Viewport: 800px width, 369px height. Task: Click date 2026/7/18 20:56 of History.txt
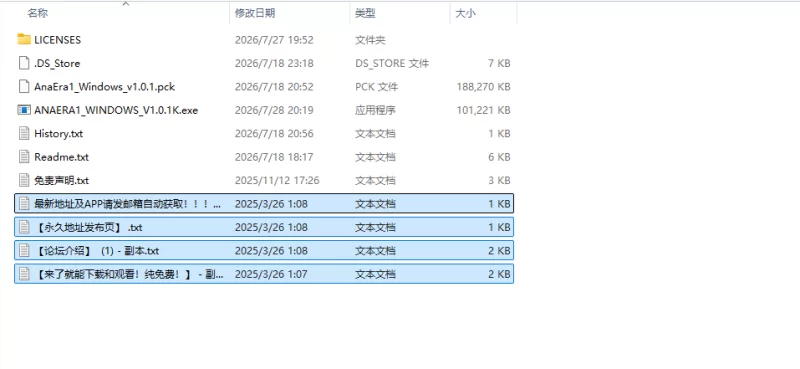pyautogui.click(x=274, y=134)
